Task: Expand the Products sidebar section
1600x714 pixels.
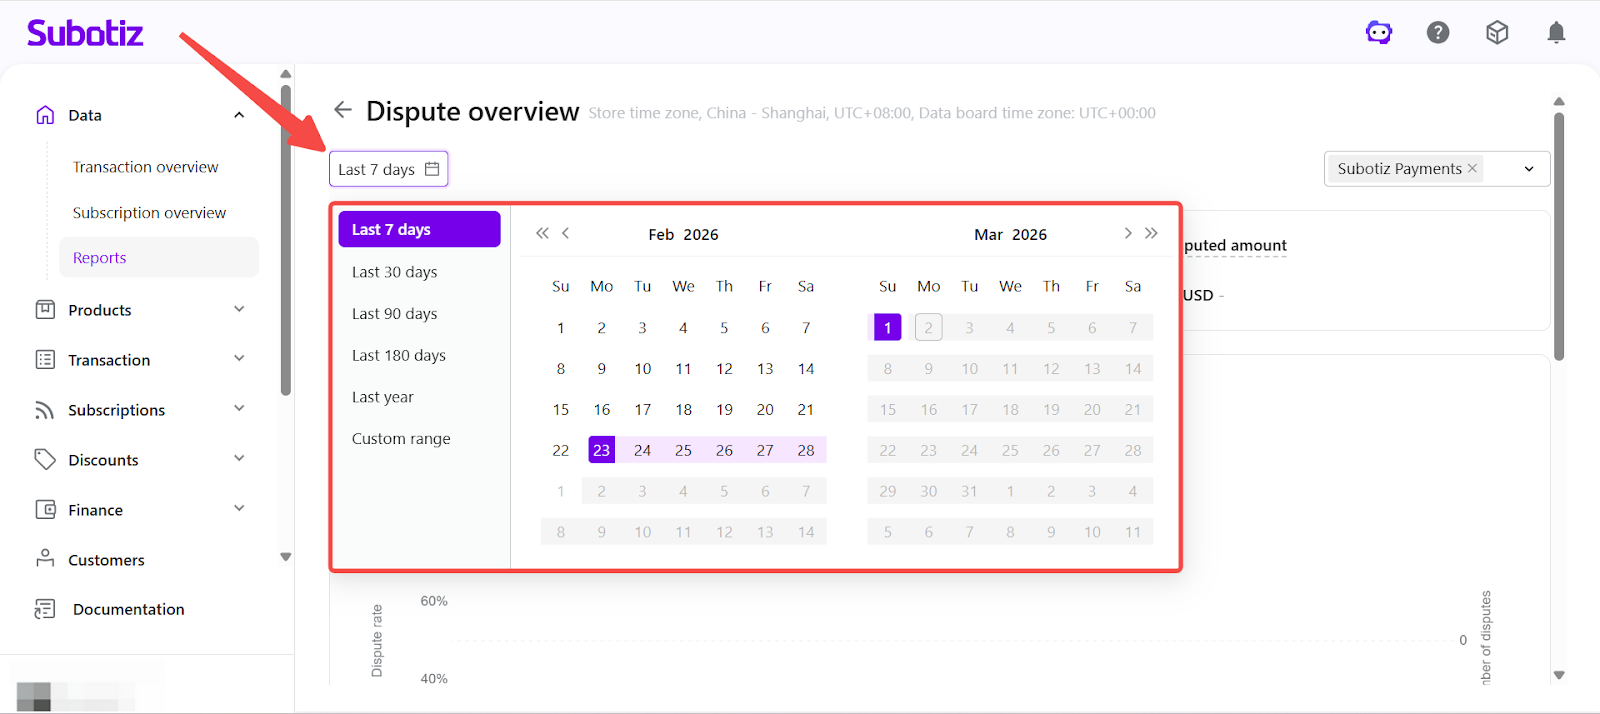Action: click(x=239, y=310)
